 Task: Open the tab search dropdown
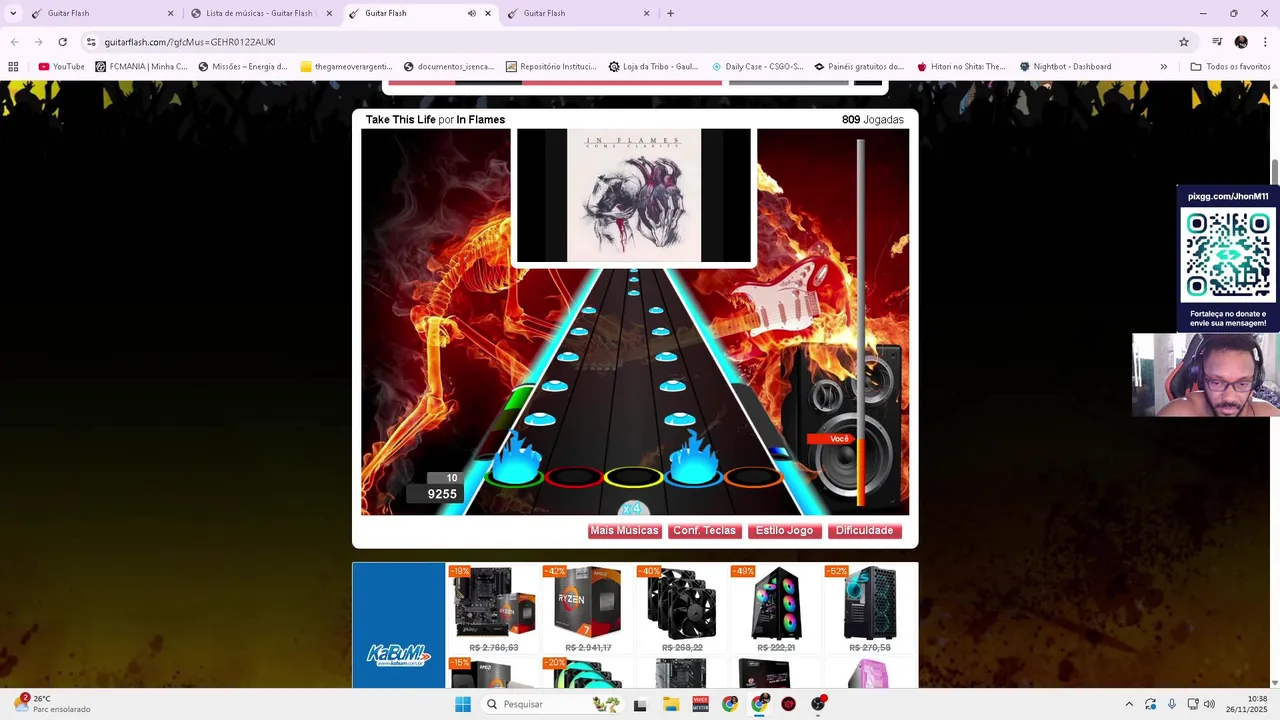(x=13, y=13)
